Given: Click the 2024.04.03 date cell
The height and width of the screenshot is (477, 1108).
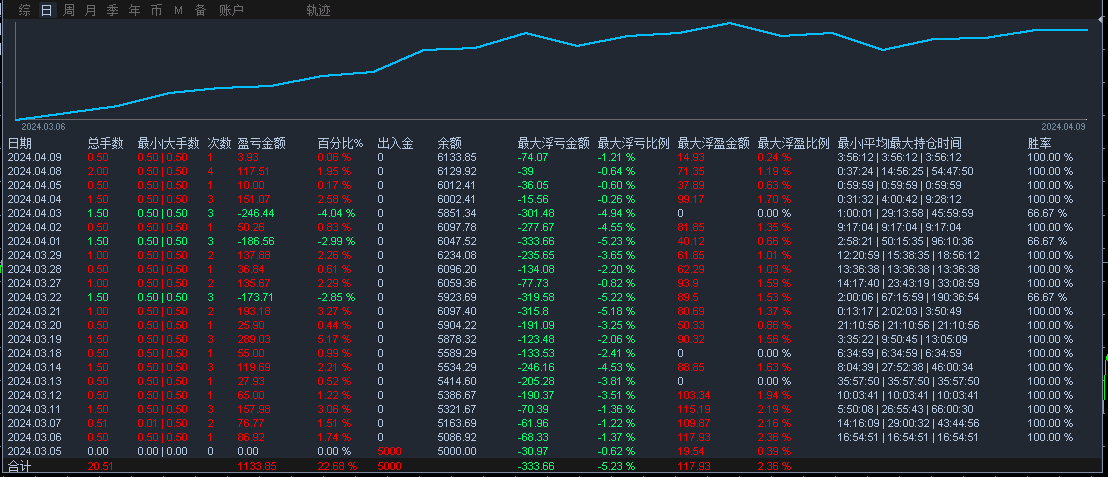Looking at the screenshot, I should (35, 213).
